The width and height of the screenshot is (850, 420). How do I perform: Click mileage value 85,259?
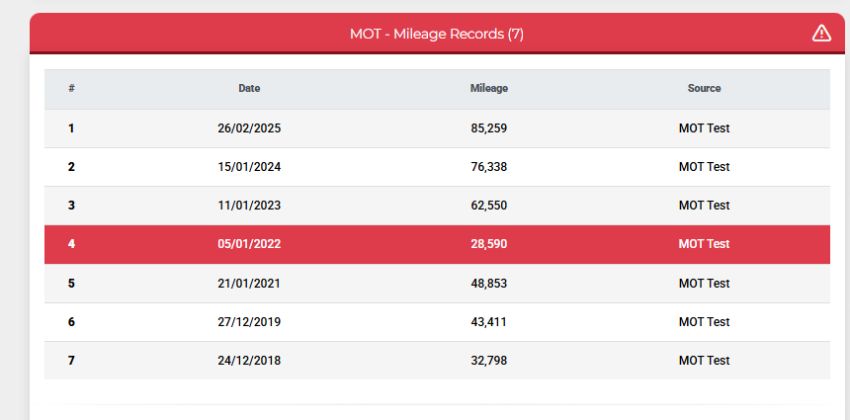point(489,128)
